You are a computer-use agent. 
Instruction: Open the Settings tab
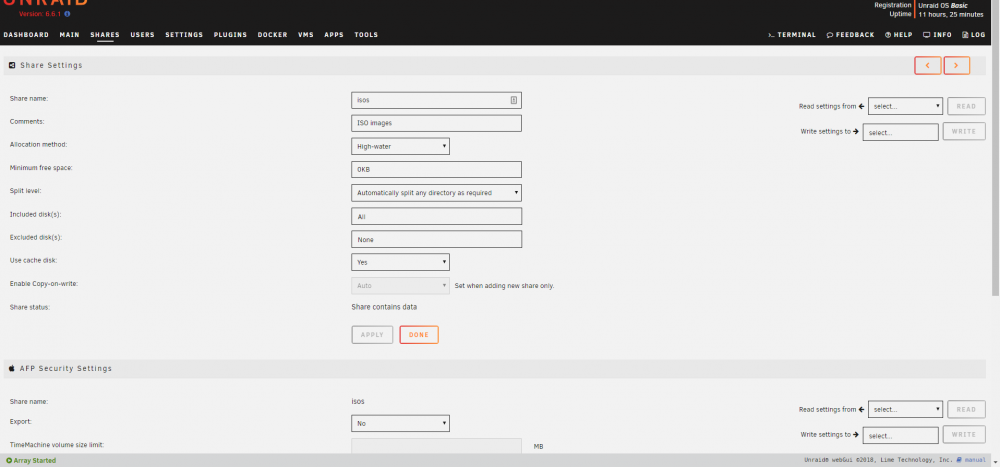click(184, 35)
